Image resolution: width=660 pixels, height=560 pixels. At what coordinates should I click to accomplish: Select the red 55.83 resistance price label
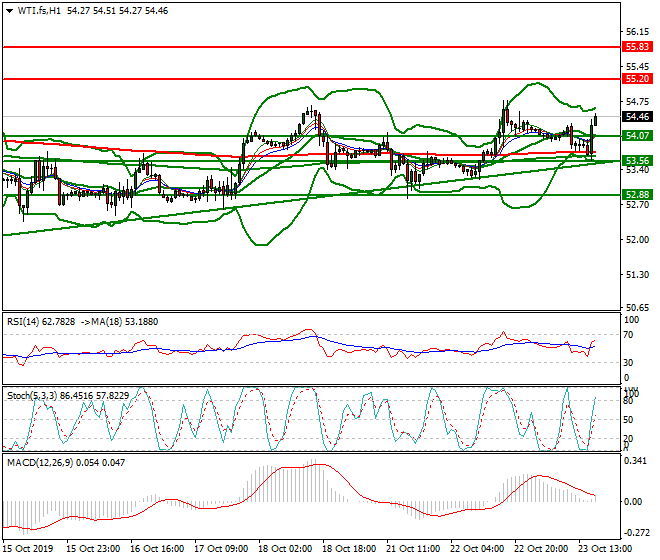coord(637,47)
